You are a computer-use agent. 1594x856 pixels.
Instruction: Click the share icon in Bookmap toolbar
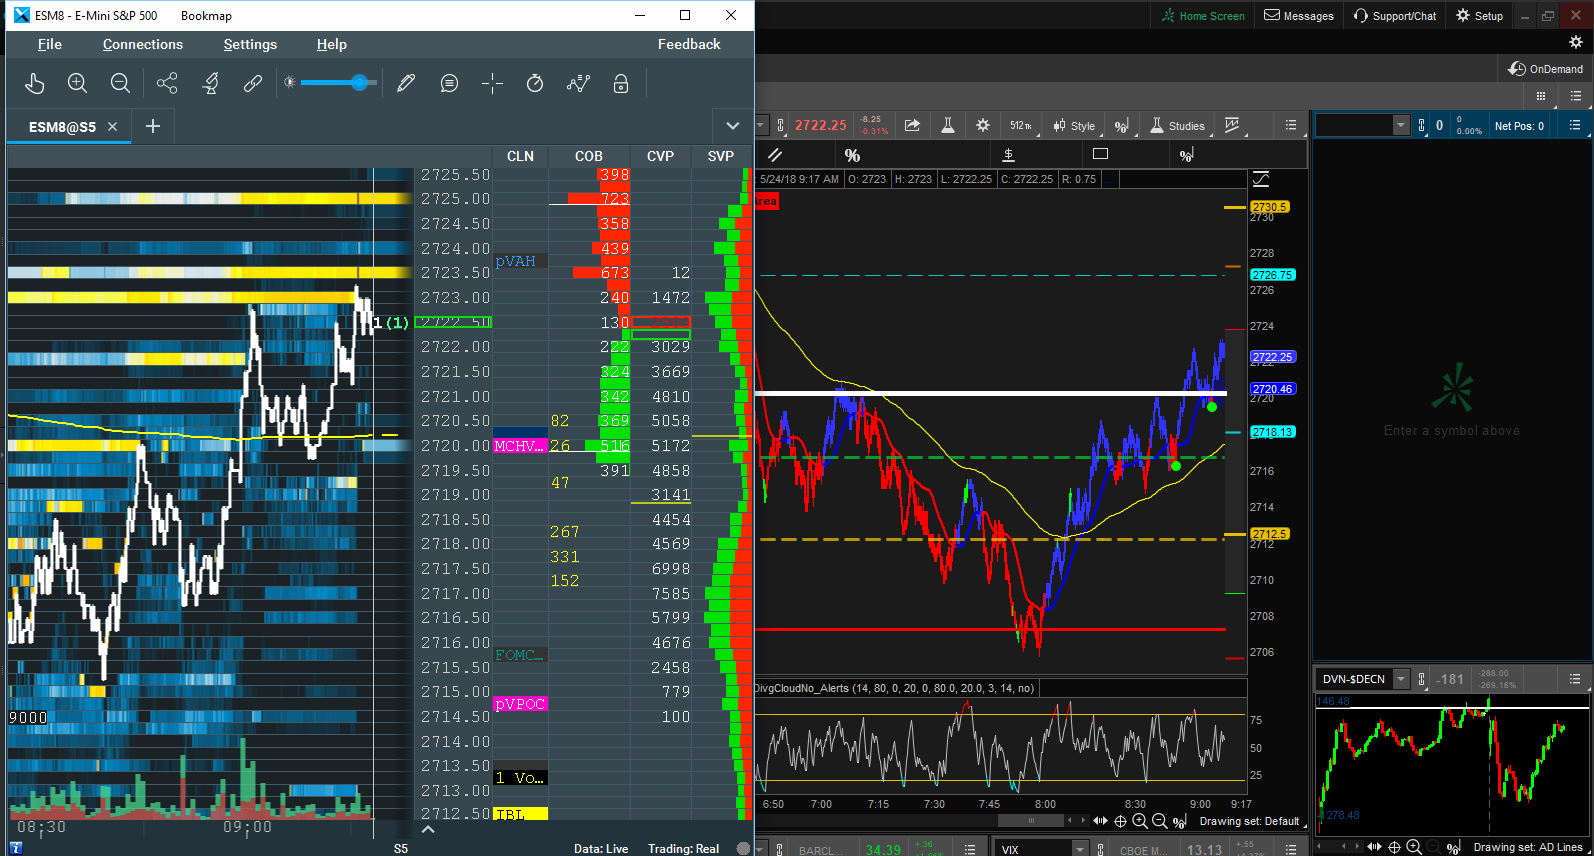pos(167,83)
